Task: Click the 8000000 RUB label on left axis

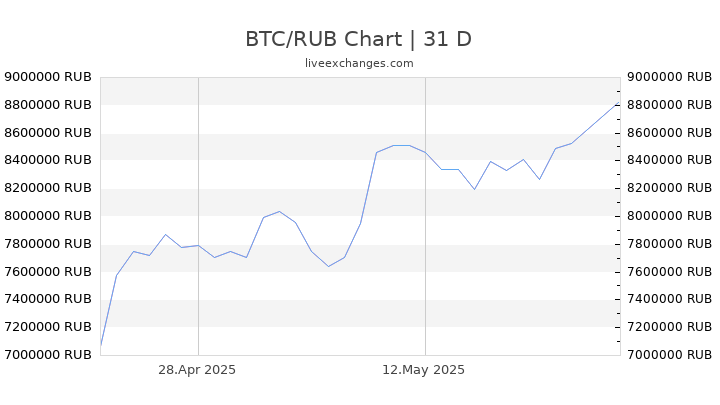Action: pyautogui.click(x=48, y=216)
